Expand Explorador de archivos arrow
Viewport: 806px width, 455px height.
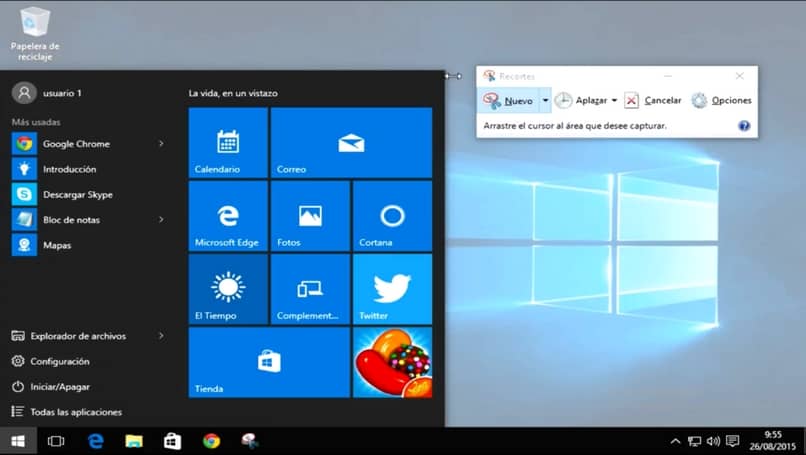[161, 336]
